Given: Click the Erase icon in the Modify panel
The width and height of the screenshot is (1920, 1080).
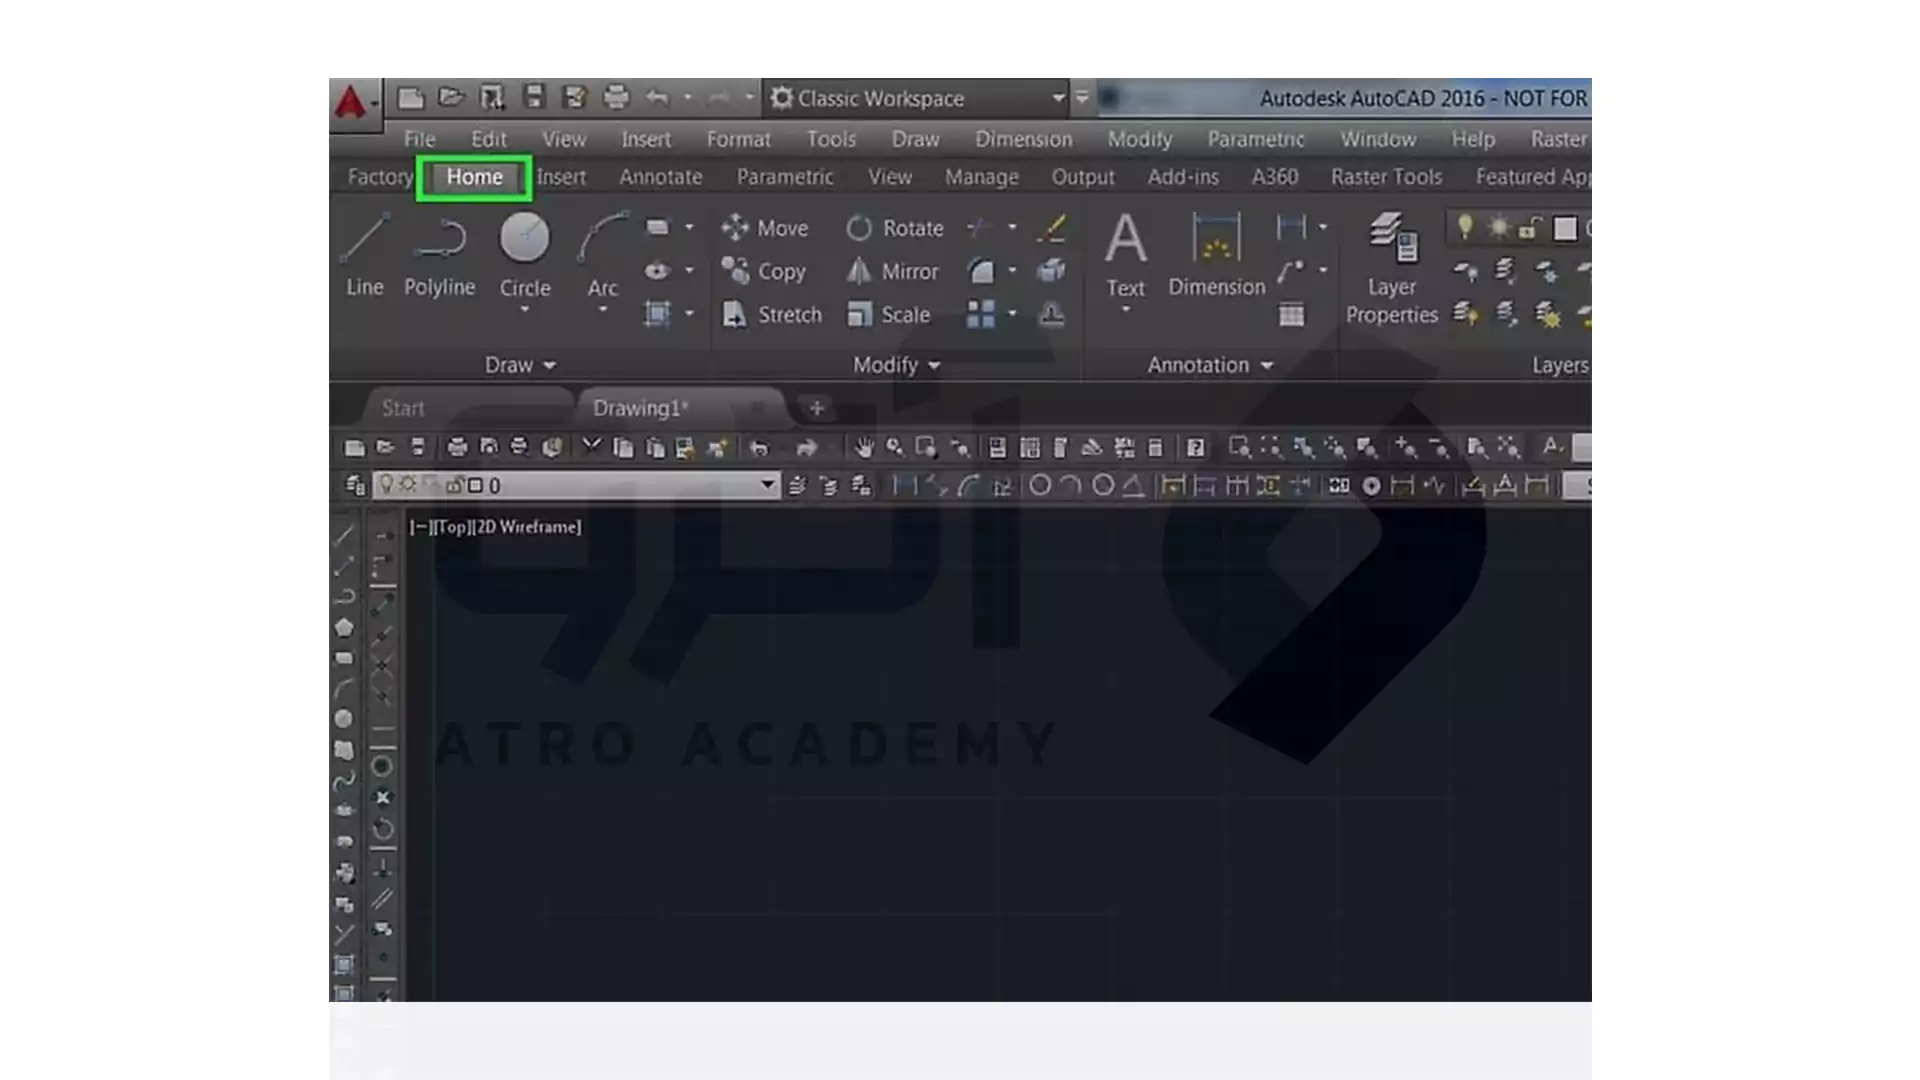Looking at the screenshot, I should point(1051,228).
